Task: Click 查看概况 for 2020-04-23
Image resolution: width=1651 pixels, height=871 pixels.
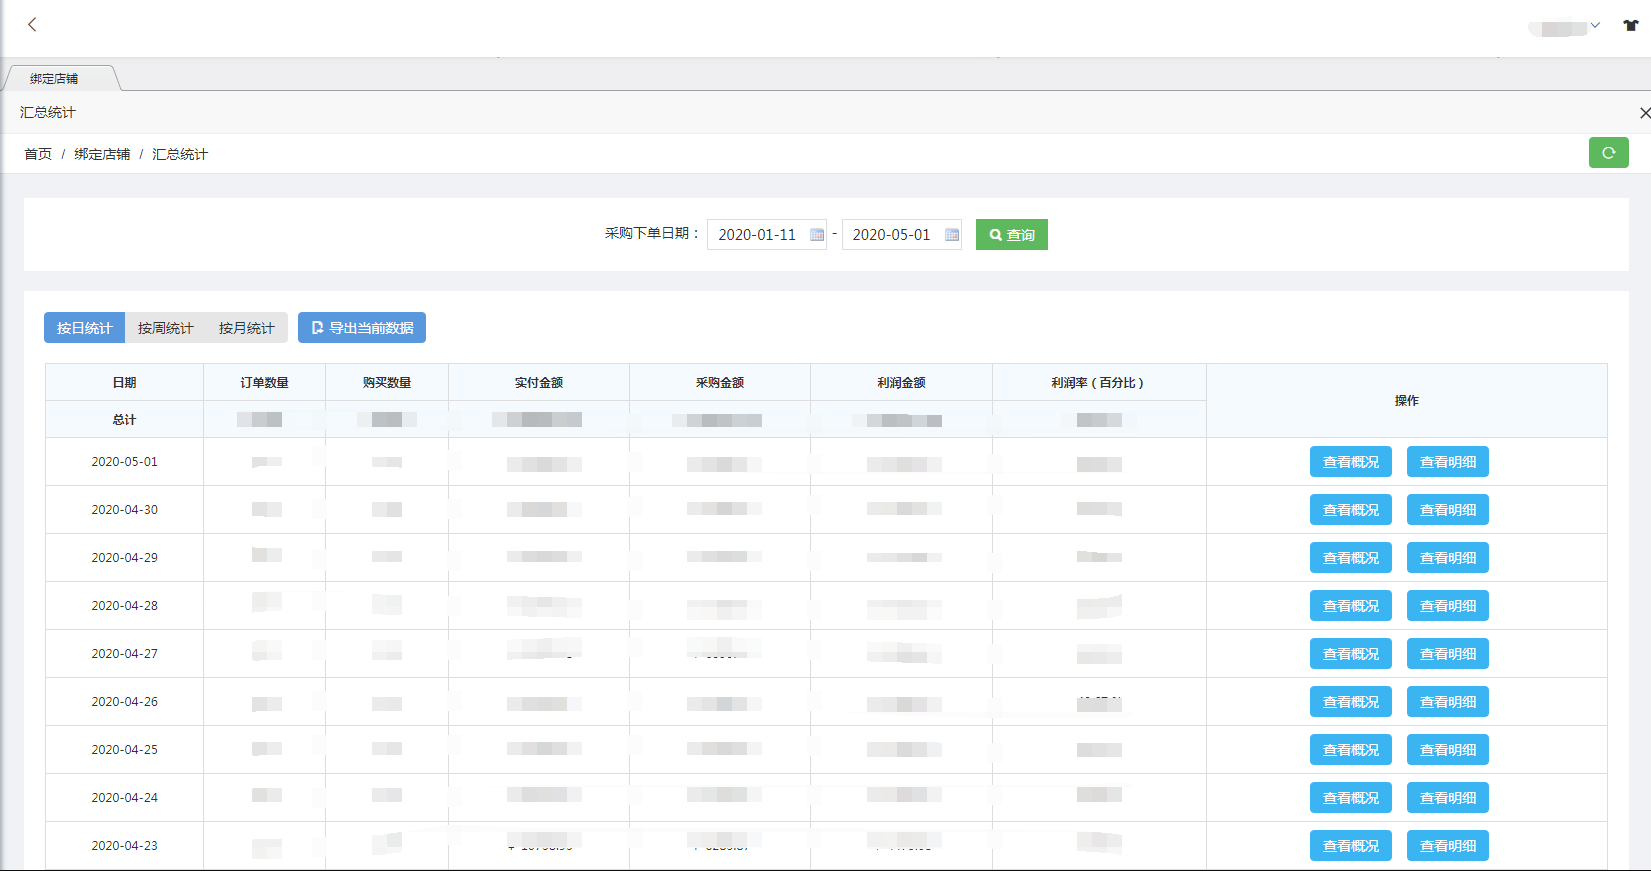Action: coord(1351,846)
